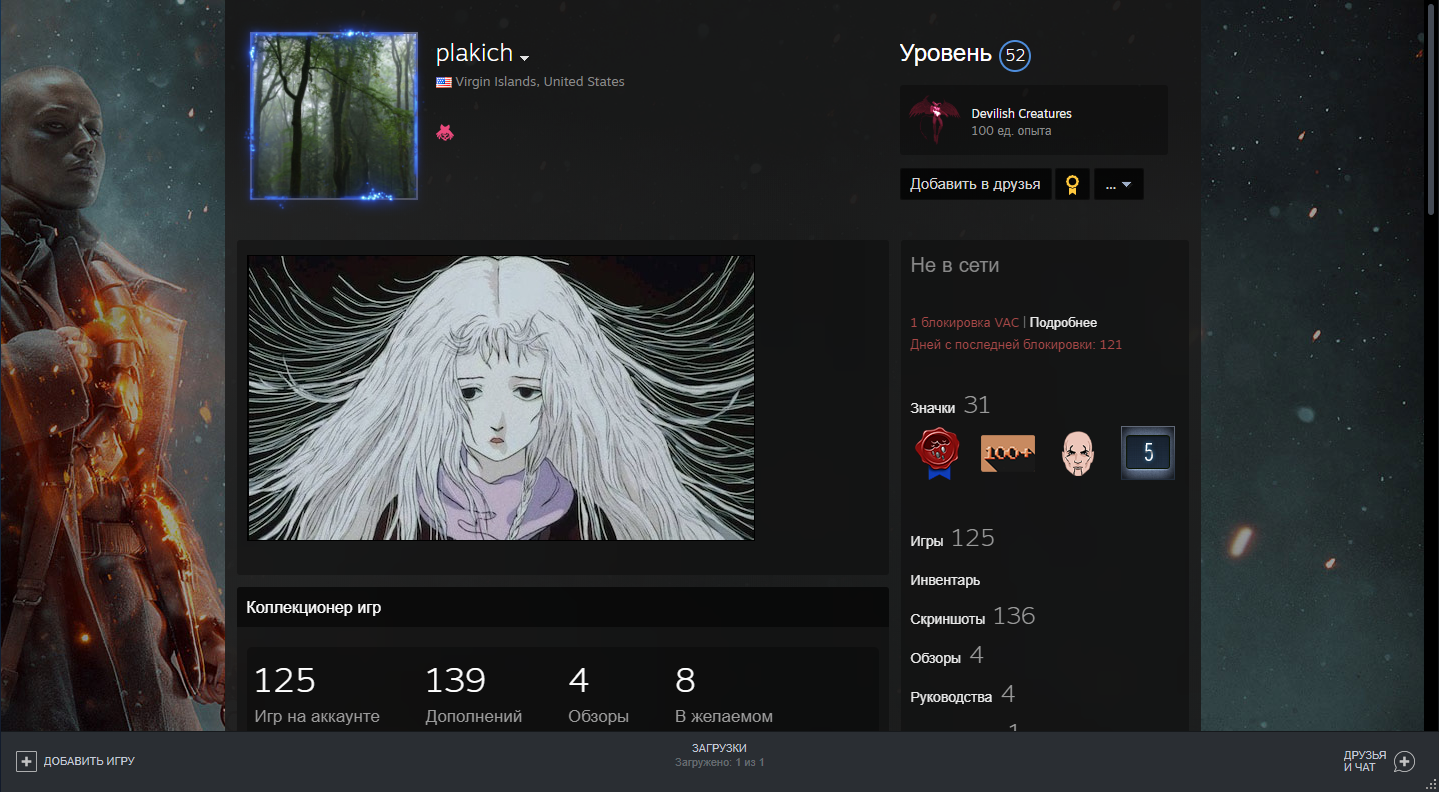Click Дней с последней блокировки: 121
The height and width of the screenshot is (792, 1439).
[x=1016, y=345]
